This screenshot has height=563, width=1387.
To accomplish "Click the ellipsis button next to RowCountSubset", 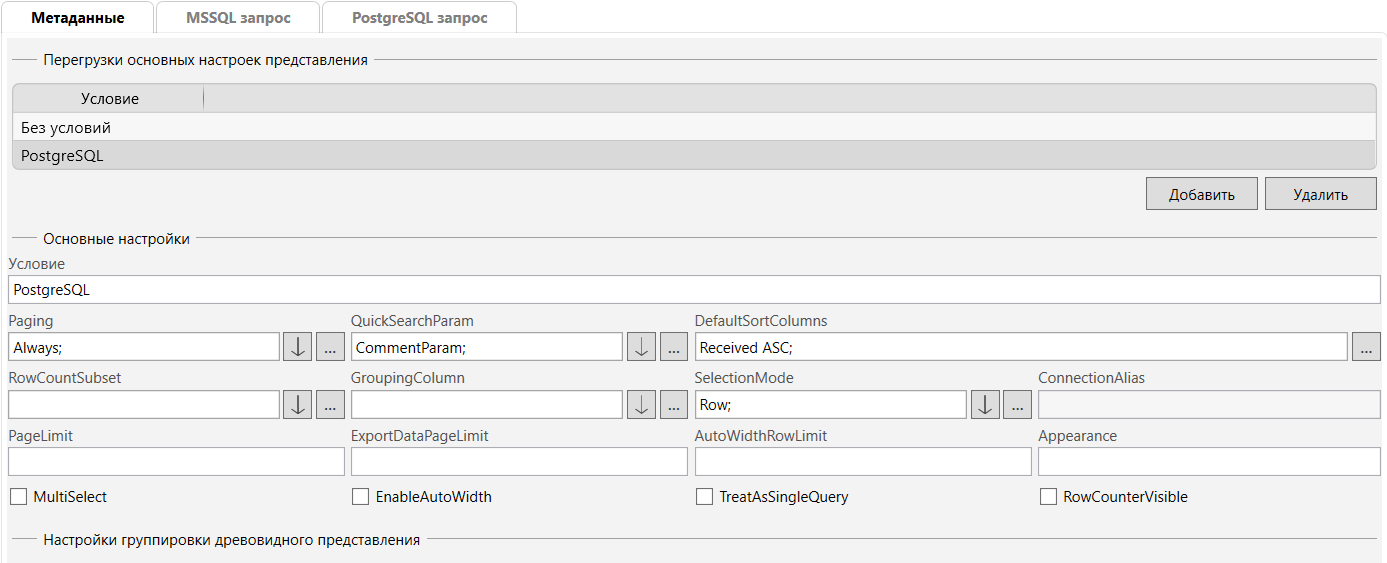I will click(x=331, y=405).
